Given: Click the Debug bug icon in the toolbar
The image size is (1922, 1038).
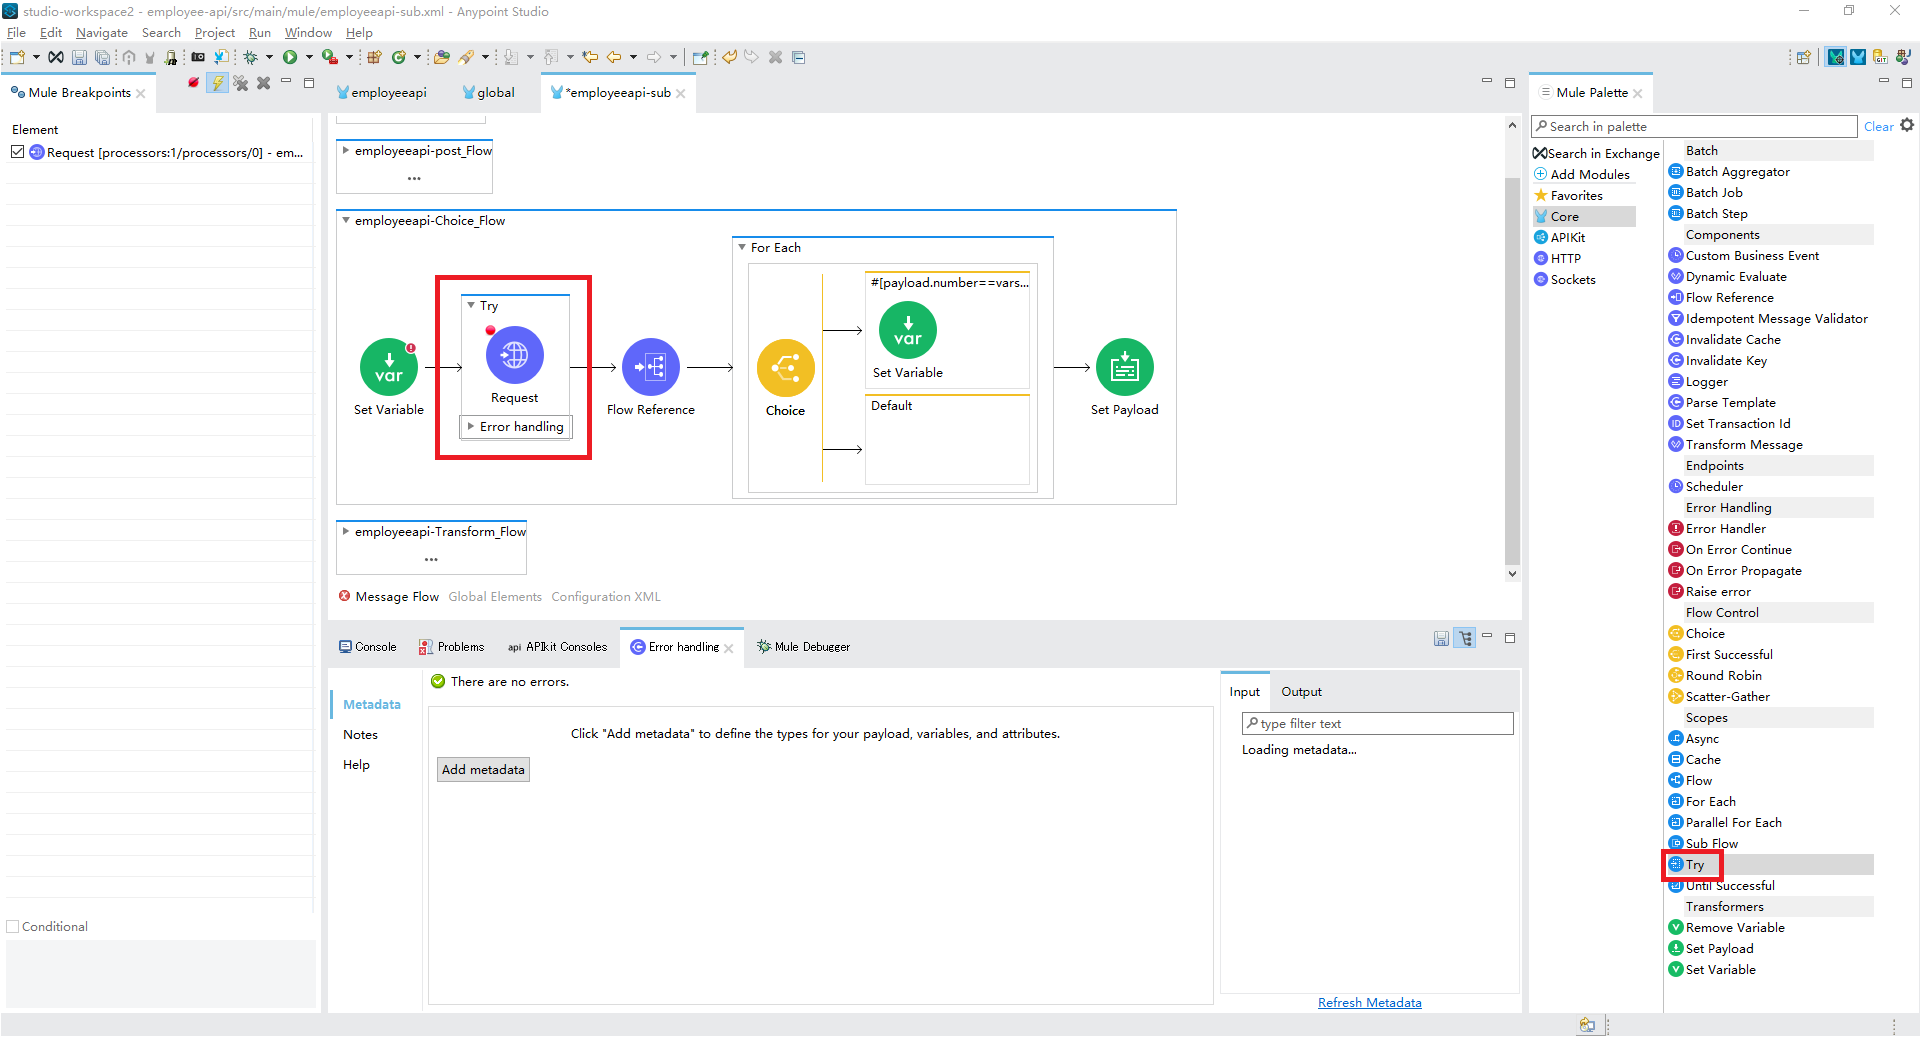Looking at the screenshot, I should [x=251, y=57].
